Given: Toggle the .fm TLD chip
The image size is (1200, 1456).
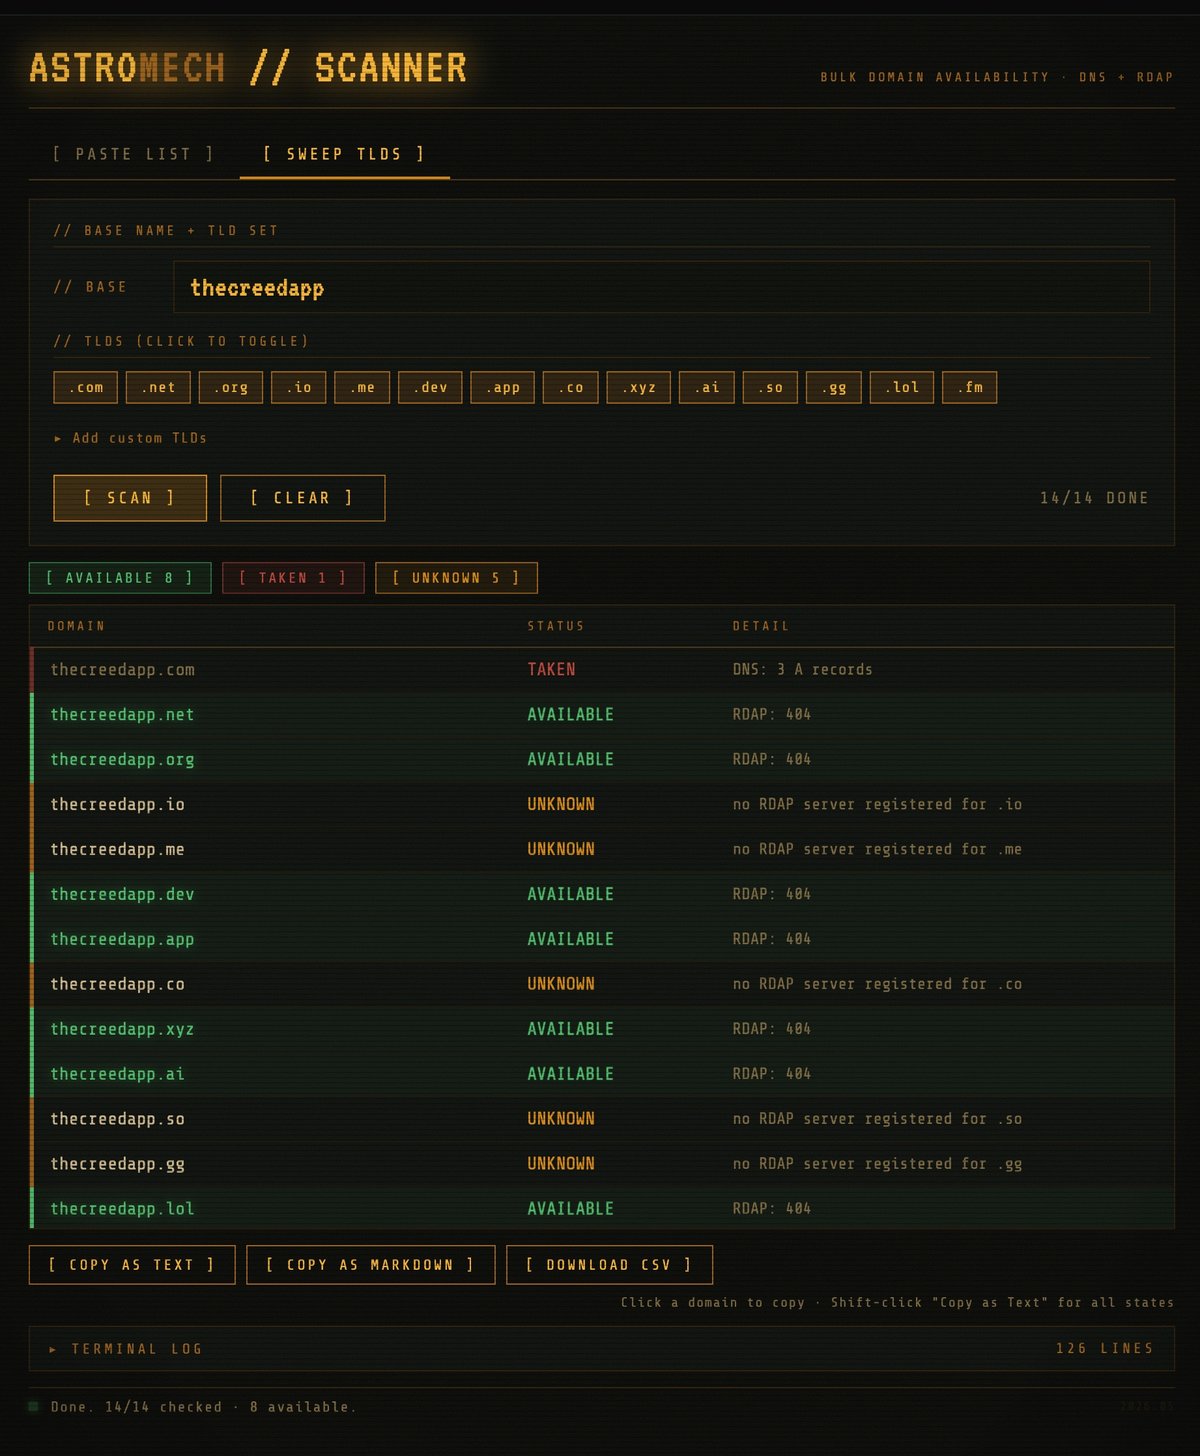Looking at the screenshot, I should 970,388.
